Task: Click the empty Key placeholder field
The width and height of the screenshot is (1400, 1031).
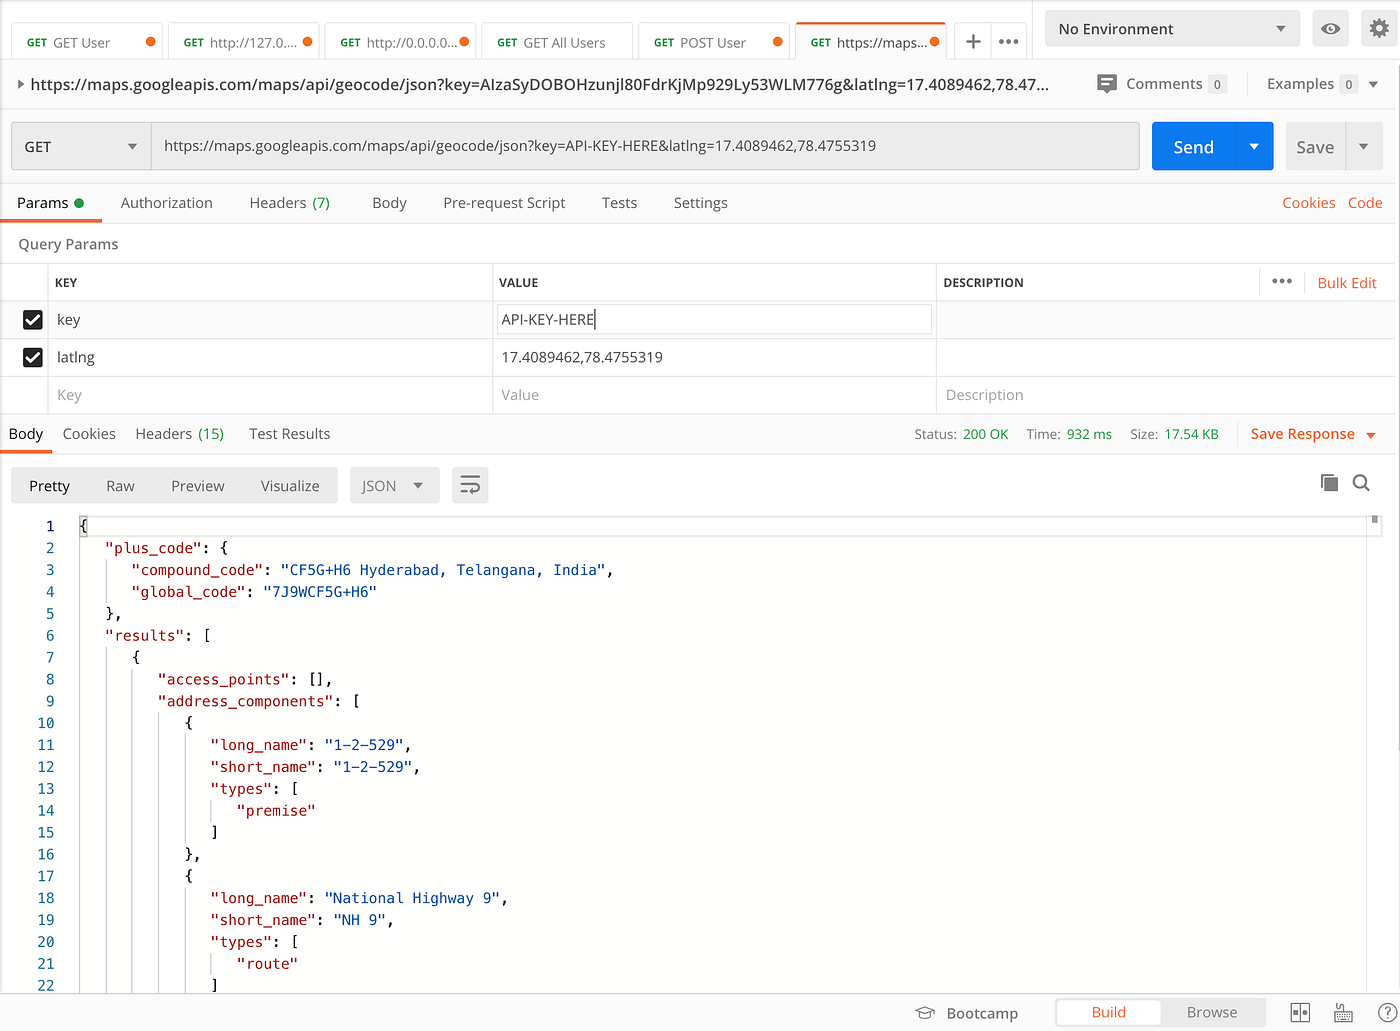Action: (270, 395)
